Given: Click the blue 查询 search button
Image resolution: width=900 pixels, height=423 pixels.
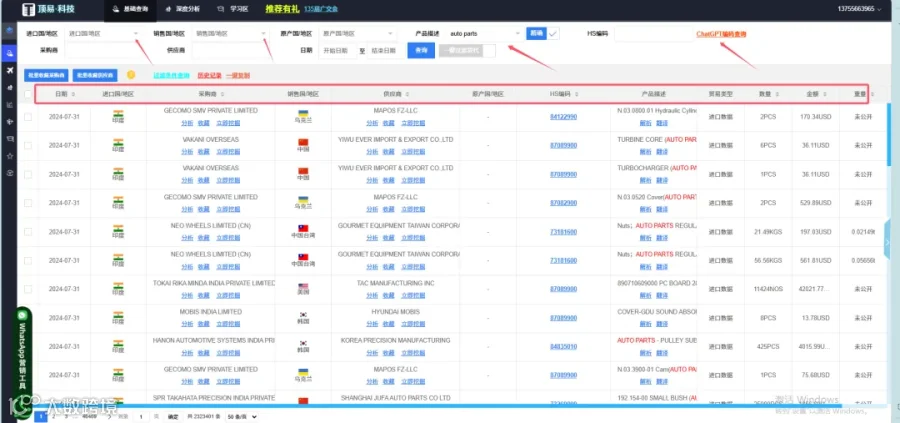Looking at the screenshot, I should coord(421,51).
